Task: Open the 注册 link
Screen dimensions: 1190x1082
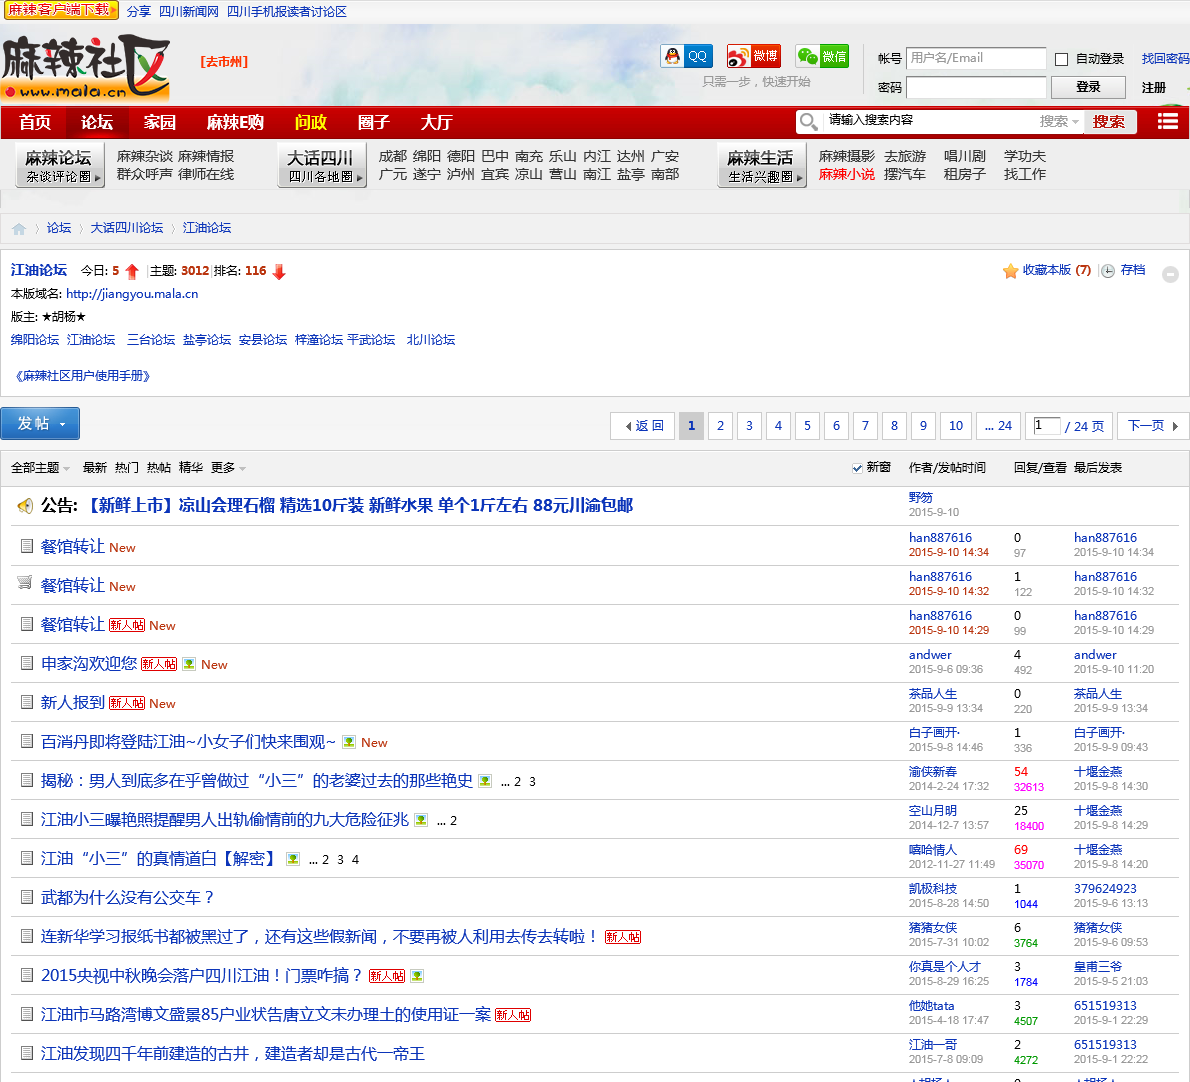Action: pyautogui.click(x=1154, y=88)
